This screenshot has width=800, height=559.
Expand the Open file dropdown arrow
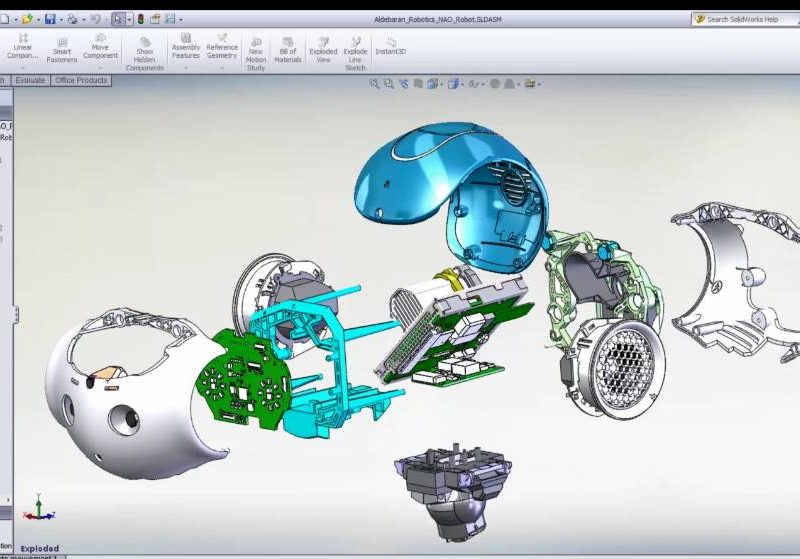(x=38, y=20)
